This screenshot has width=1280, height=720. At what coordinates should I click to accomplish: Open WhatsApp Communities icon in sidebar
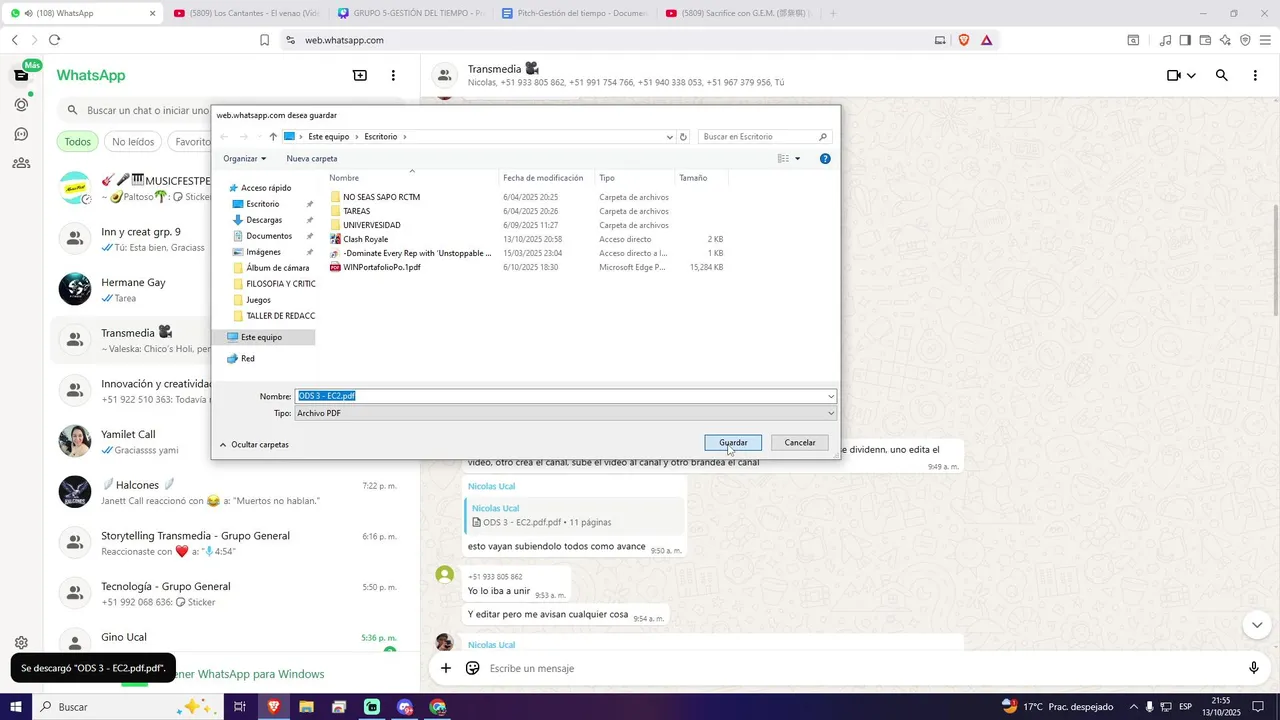[21, 163]
